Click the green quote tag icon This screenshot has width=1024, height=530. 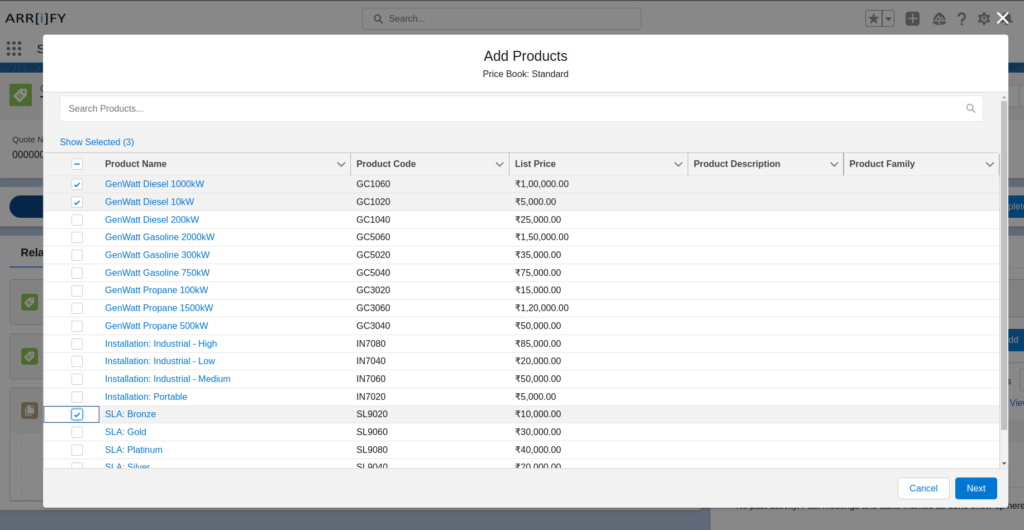tap(20, 95)
